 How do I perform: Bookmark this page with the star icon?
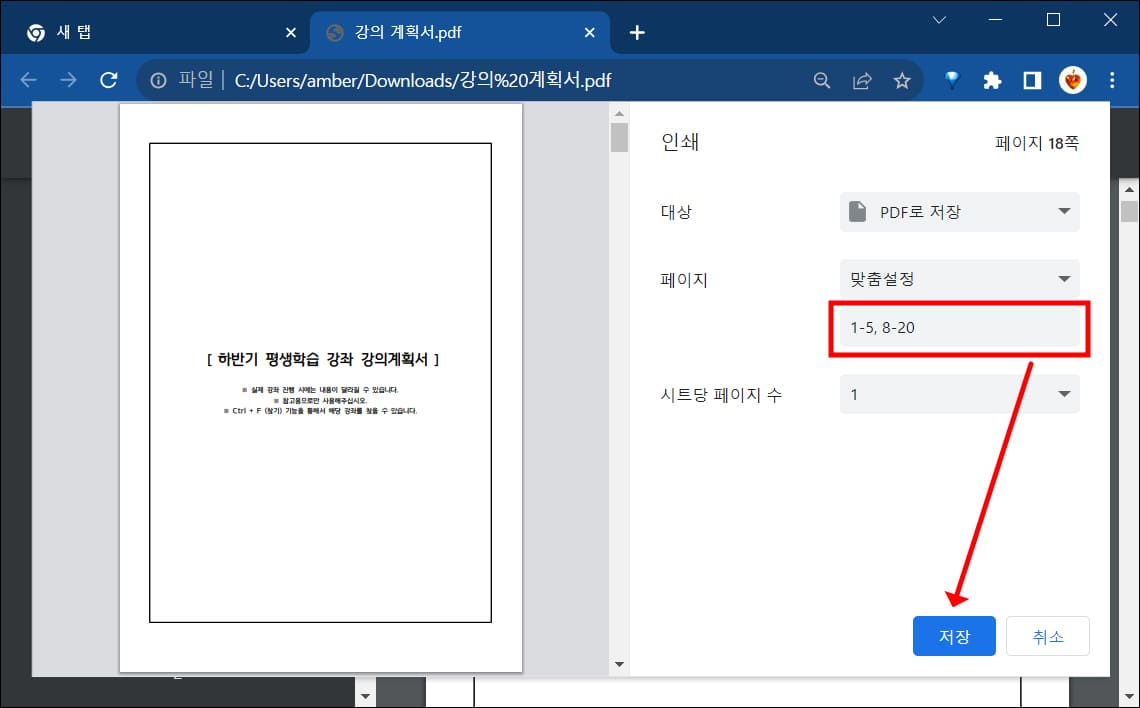click(x=902, y=80)
